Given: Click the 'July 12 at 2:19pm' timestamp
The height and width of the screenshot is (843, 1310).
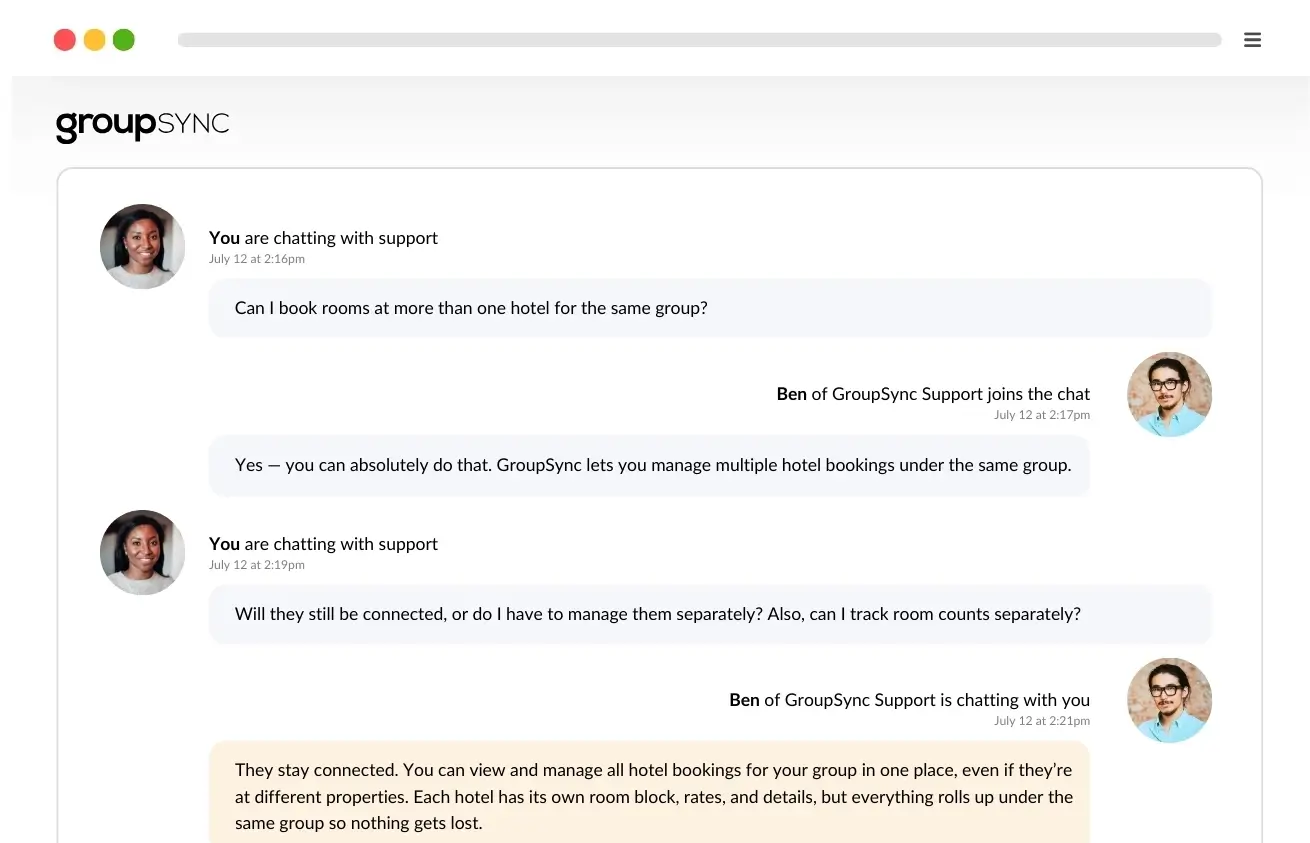Looking at the screenshot, I should (x=257, y=565).
